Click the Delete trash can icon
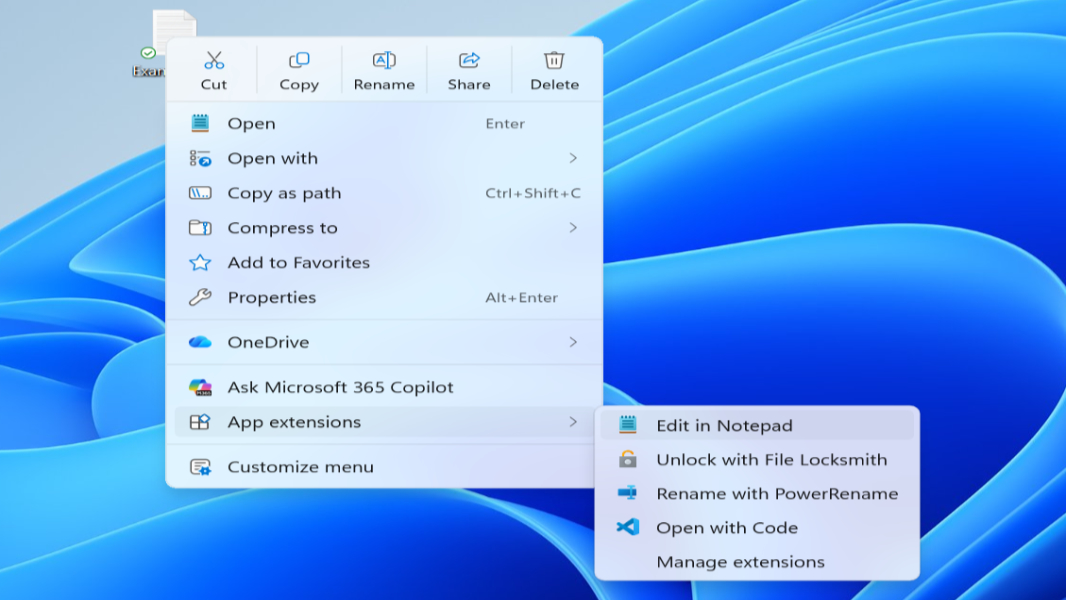 click(554, 60)
